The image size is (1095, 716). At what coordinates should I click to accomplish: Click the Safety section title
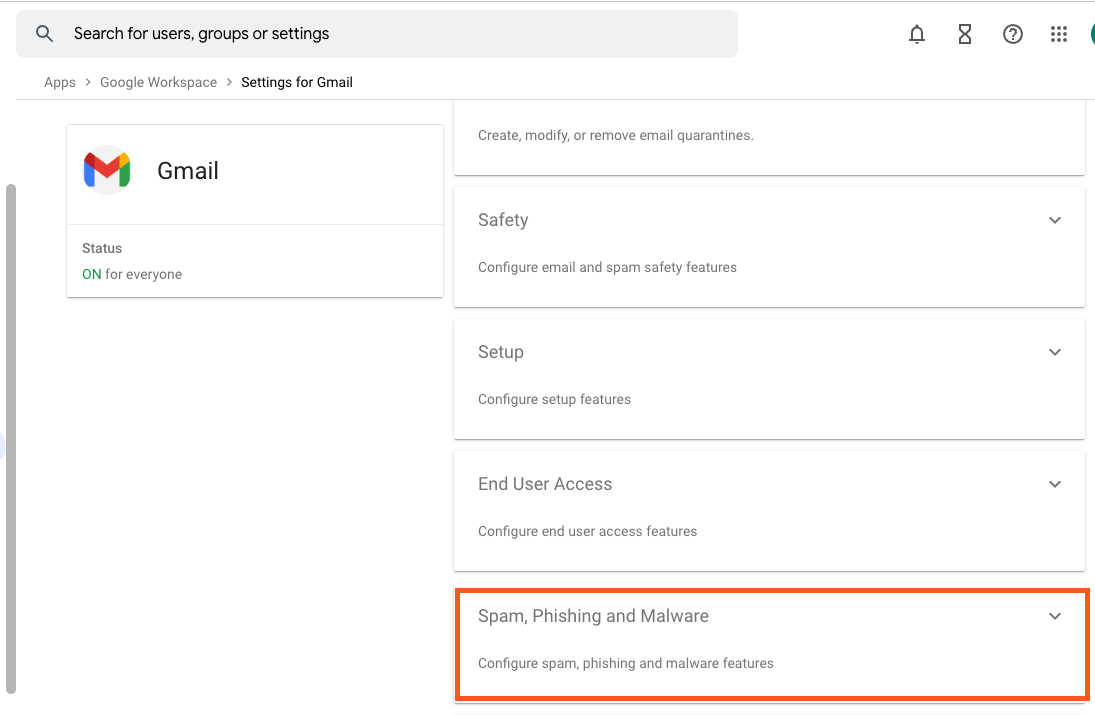pos(503,220)
